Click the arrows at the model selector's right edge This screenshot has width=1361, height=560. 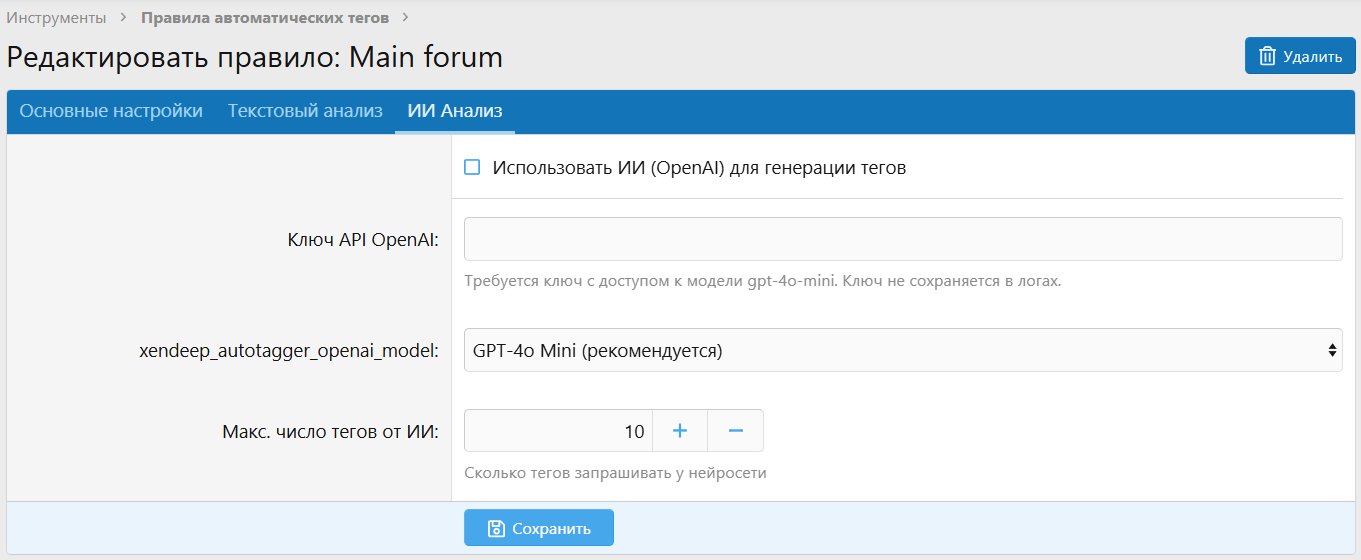tap(1331, 350)
